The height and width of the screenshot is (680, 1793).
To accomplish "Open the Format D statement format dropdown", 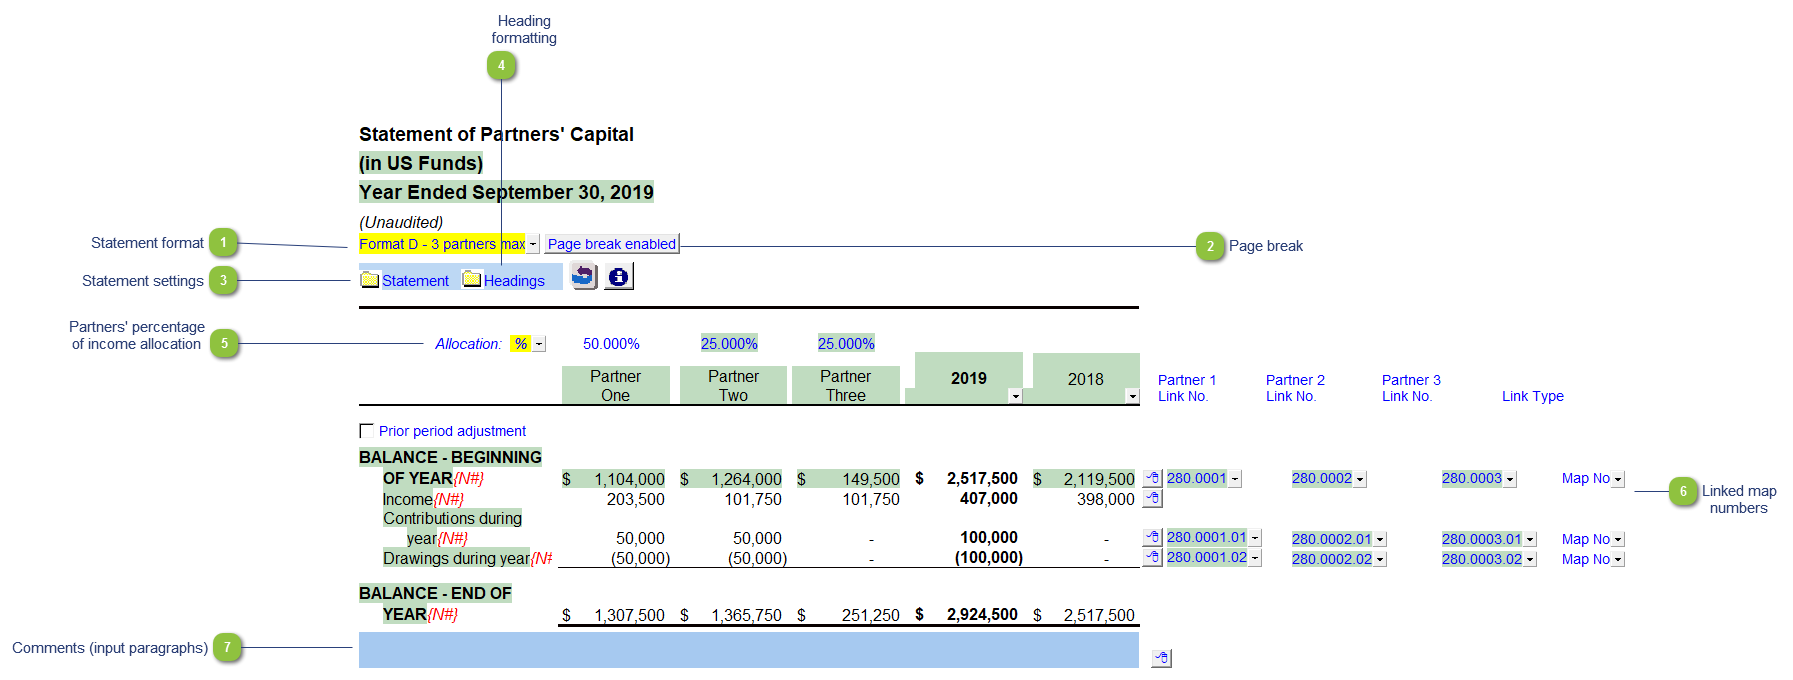I will pyautogui.click(x=533, y=244).
